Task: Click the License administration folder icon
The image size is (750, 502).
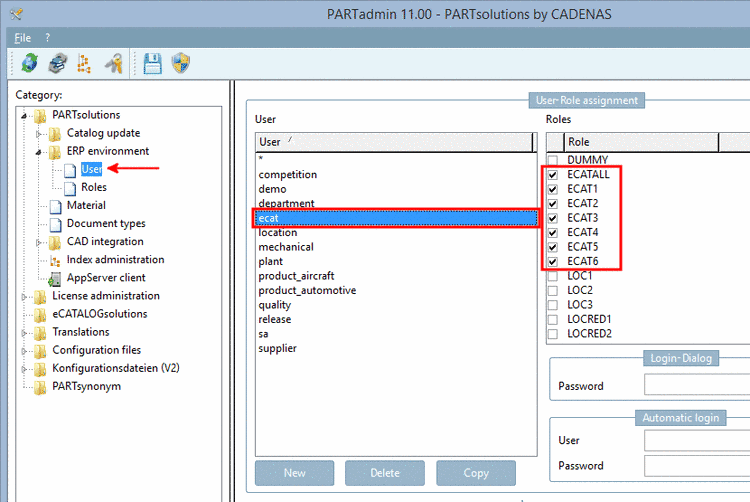Action: point(40,296)
